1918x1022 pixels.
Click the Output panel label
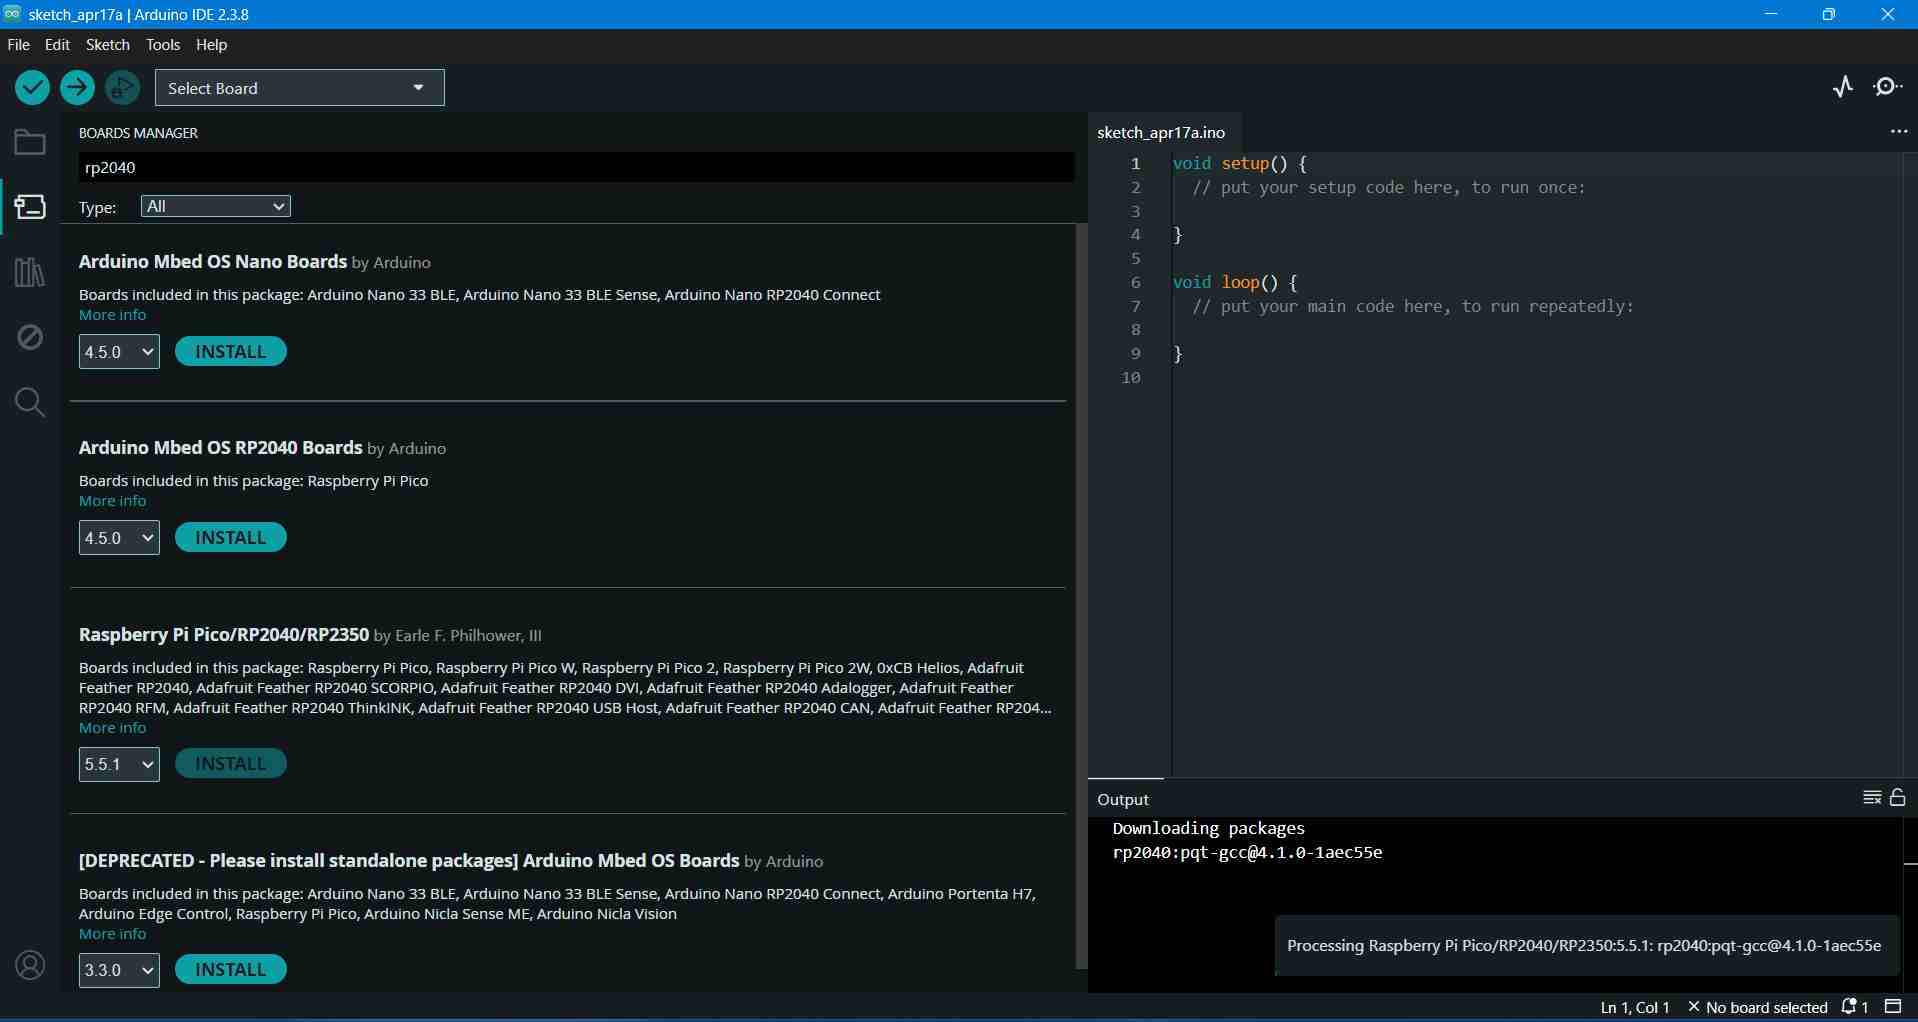click(1123, 799)
